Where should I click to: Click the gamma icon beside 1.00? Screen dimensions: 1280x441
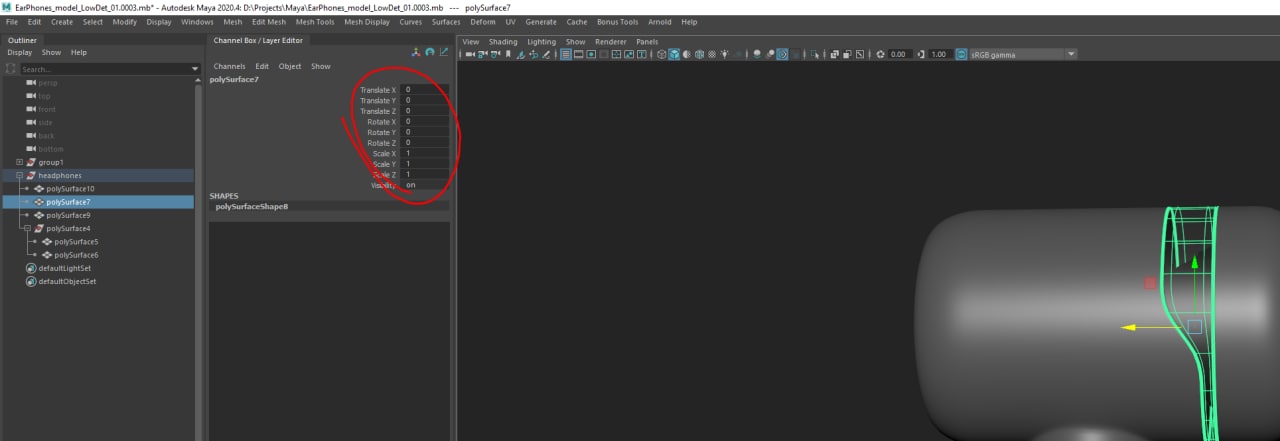[x=921, y=54]
